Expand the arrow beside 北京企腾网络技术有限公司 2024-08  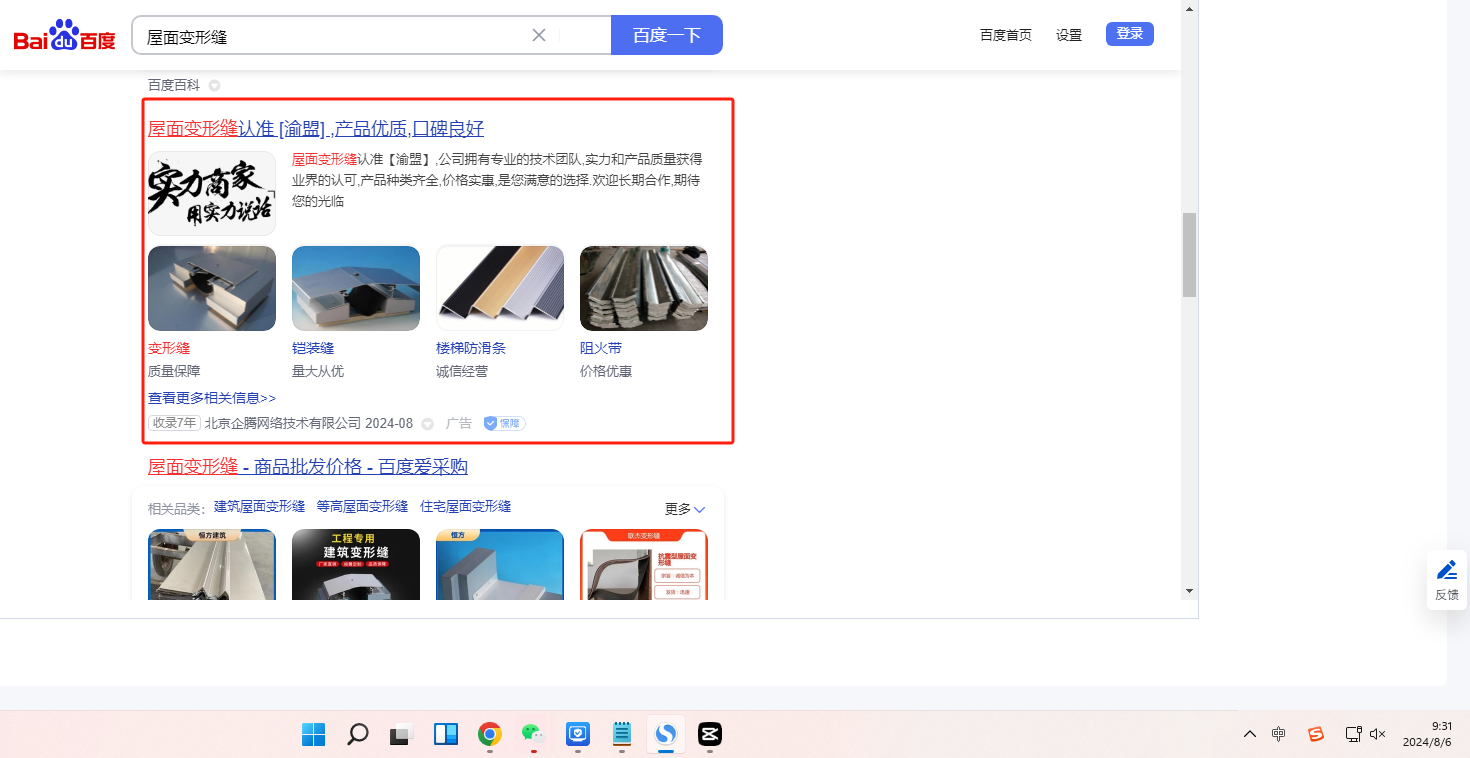click(428, 424)
